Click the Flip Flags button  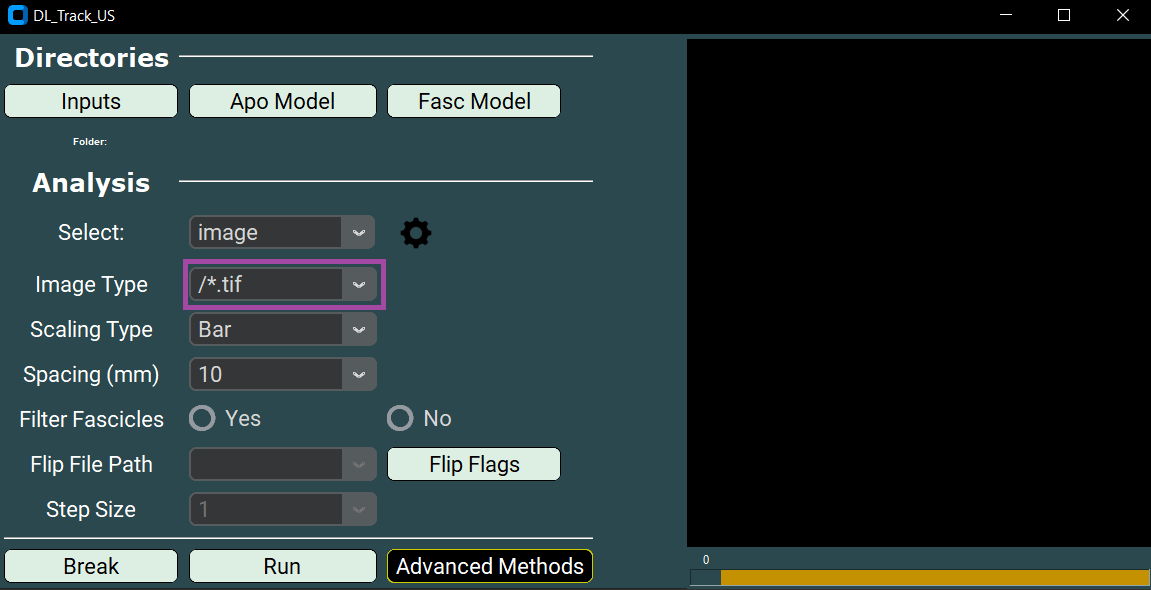pyautogui.click(x=474, y=464)
